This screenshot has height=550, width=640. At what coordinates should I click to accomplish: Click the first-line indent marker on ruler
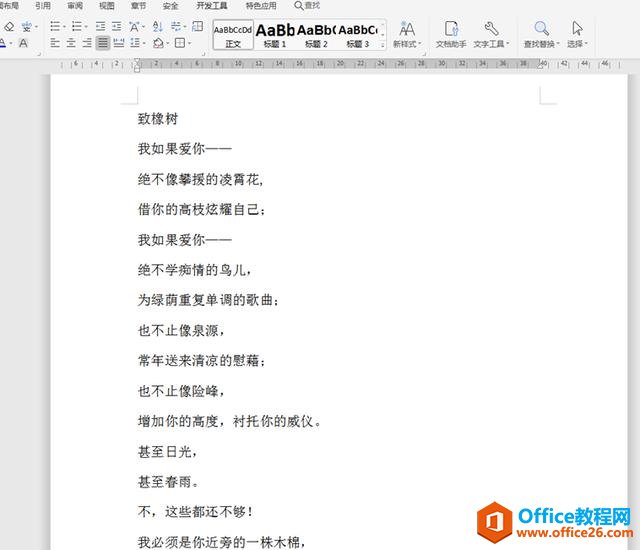click(137, 61)
